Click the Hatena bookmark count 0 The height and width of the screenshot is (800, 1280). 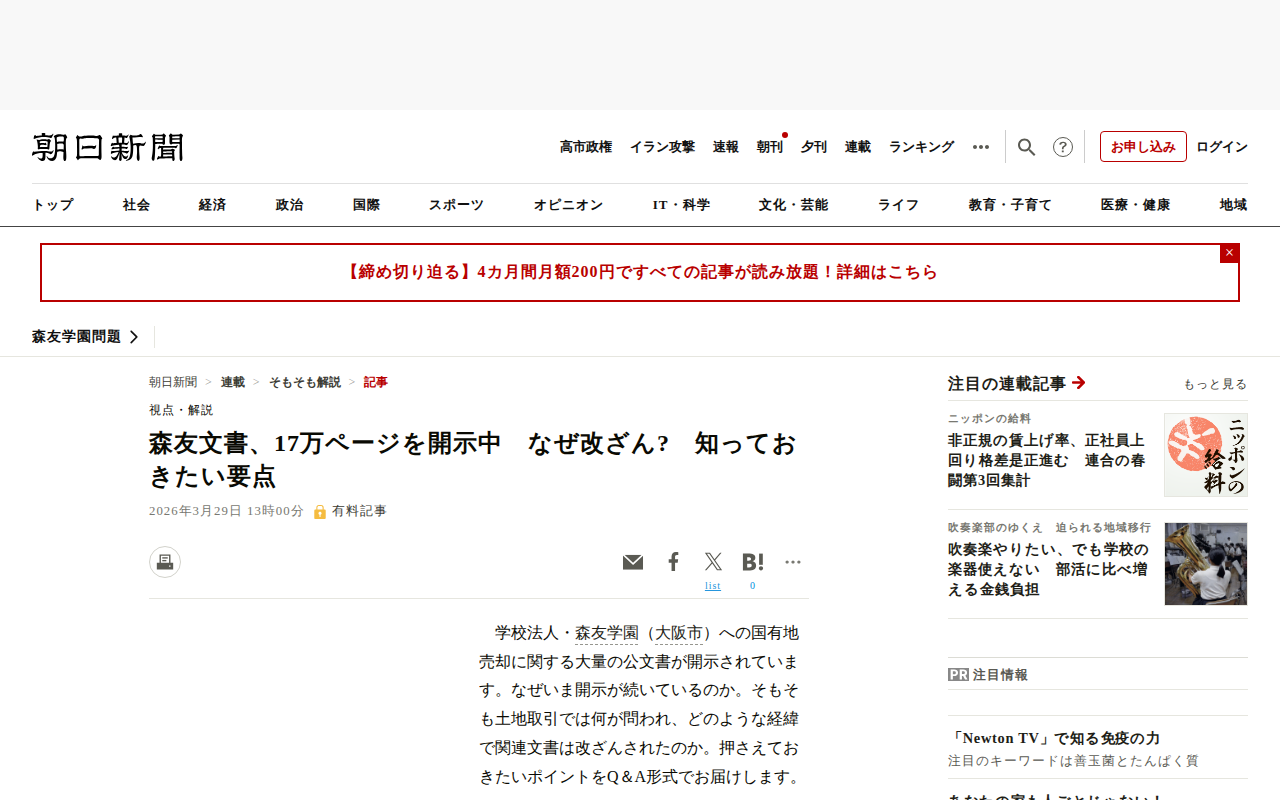[x=753, y=586]
